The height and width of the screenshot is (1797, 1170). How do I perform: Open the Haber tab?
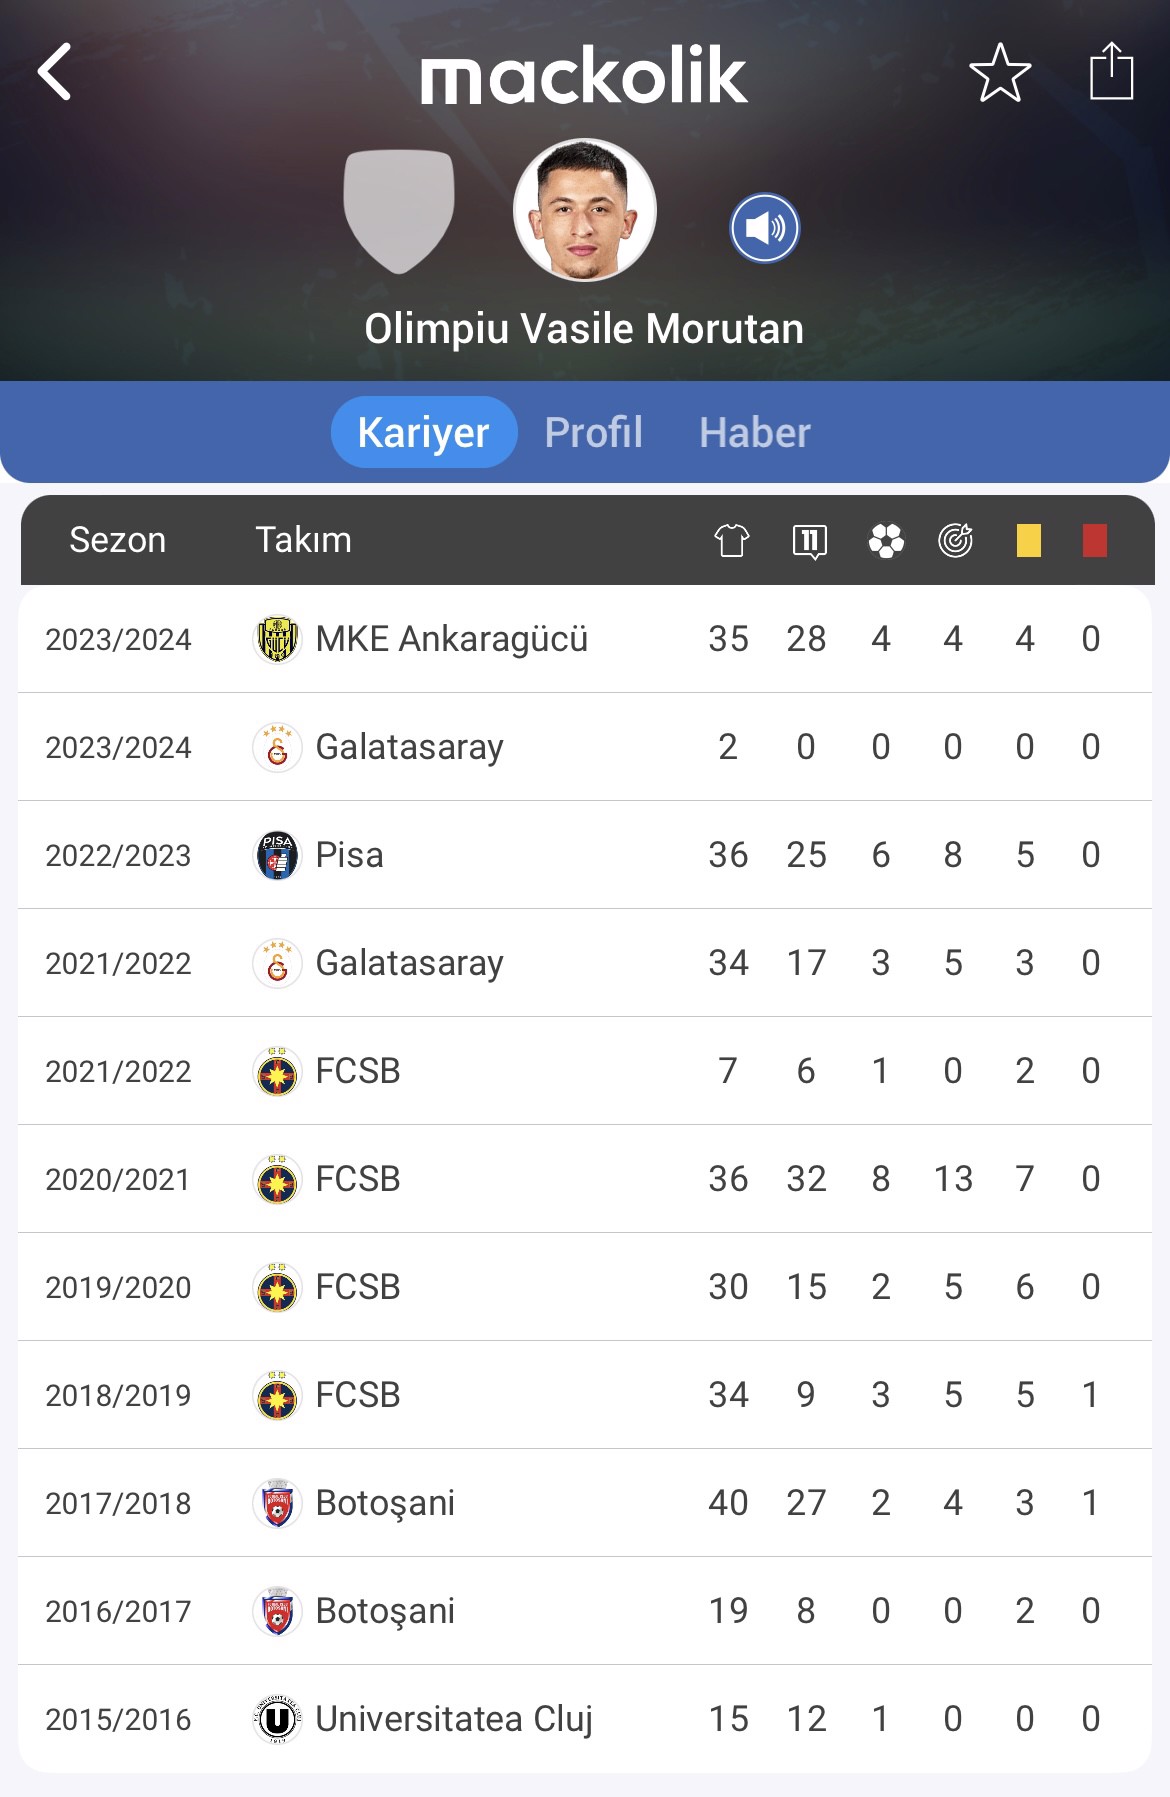click(755, 432)
